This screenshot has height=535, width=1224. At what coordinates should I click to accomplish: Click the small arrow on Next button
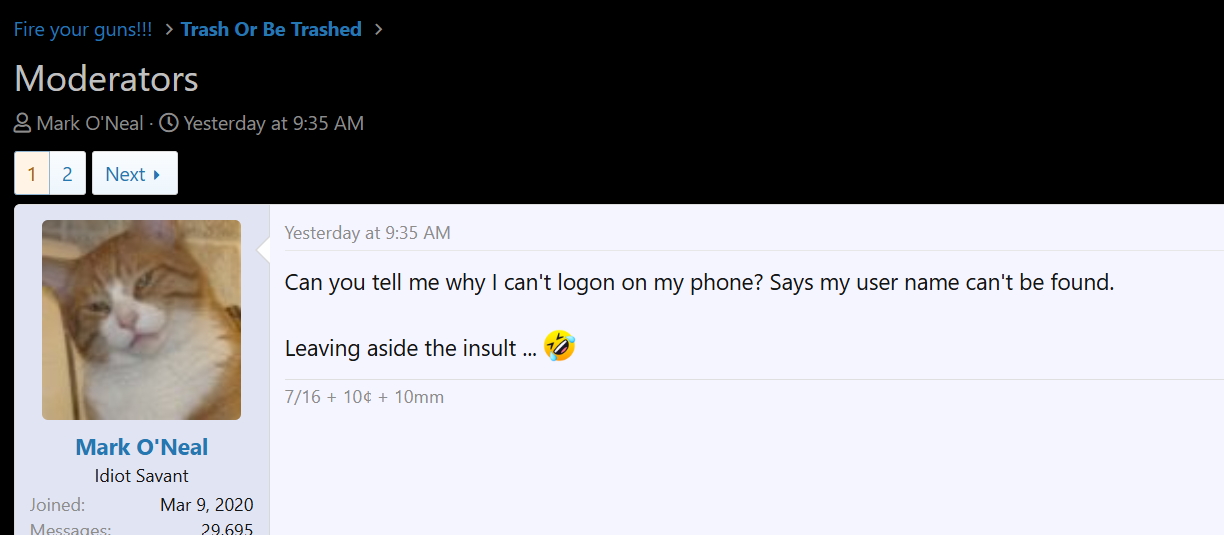tap(157, 175)
